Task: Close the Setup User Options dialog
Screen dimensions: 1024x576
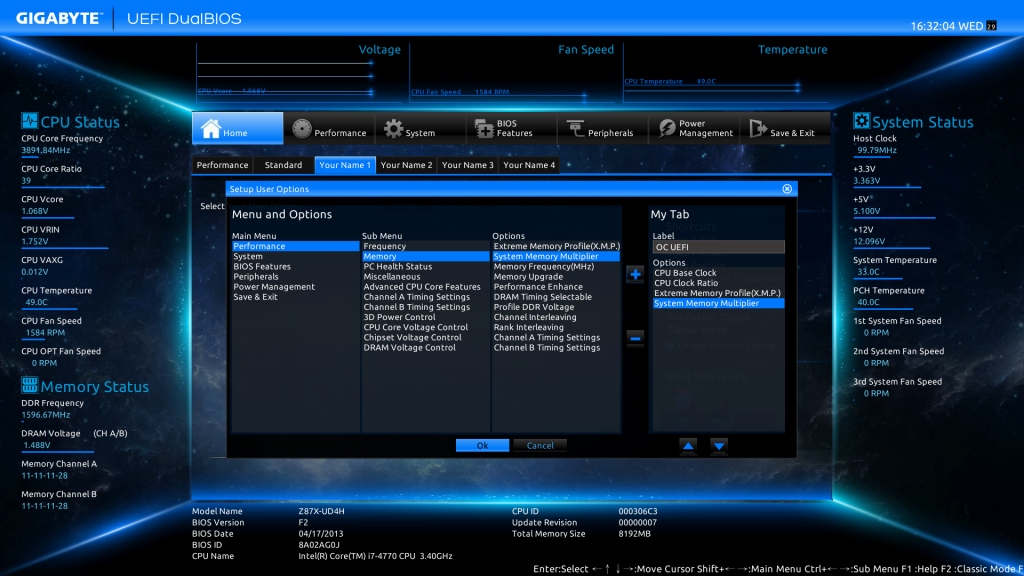Action: coord(787,189)
